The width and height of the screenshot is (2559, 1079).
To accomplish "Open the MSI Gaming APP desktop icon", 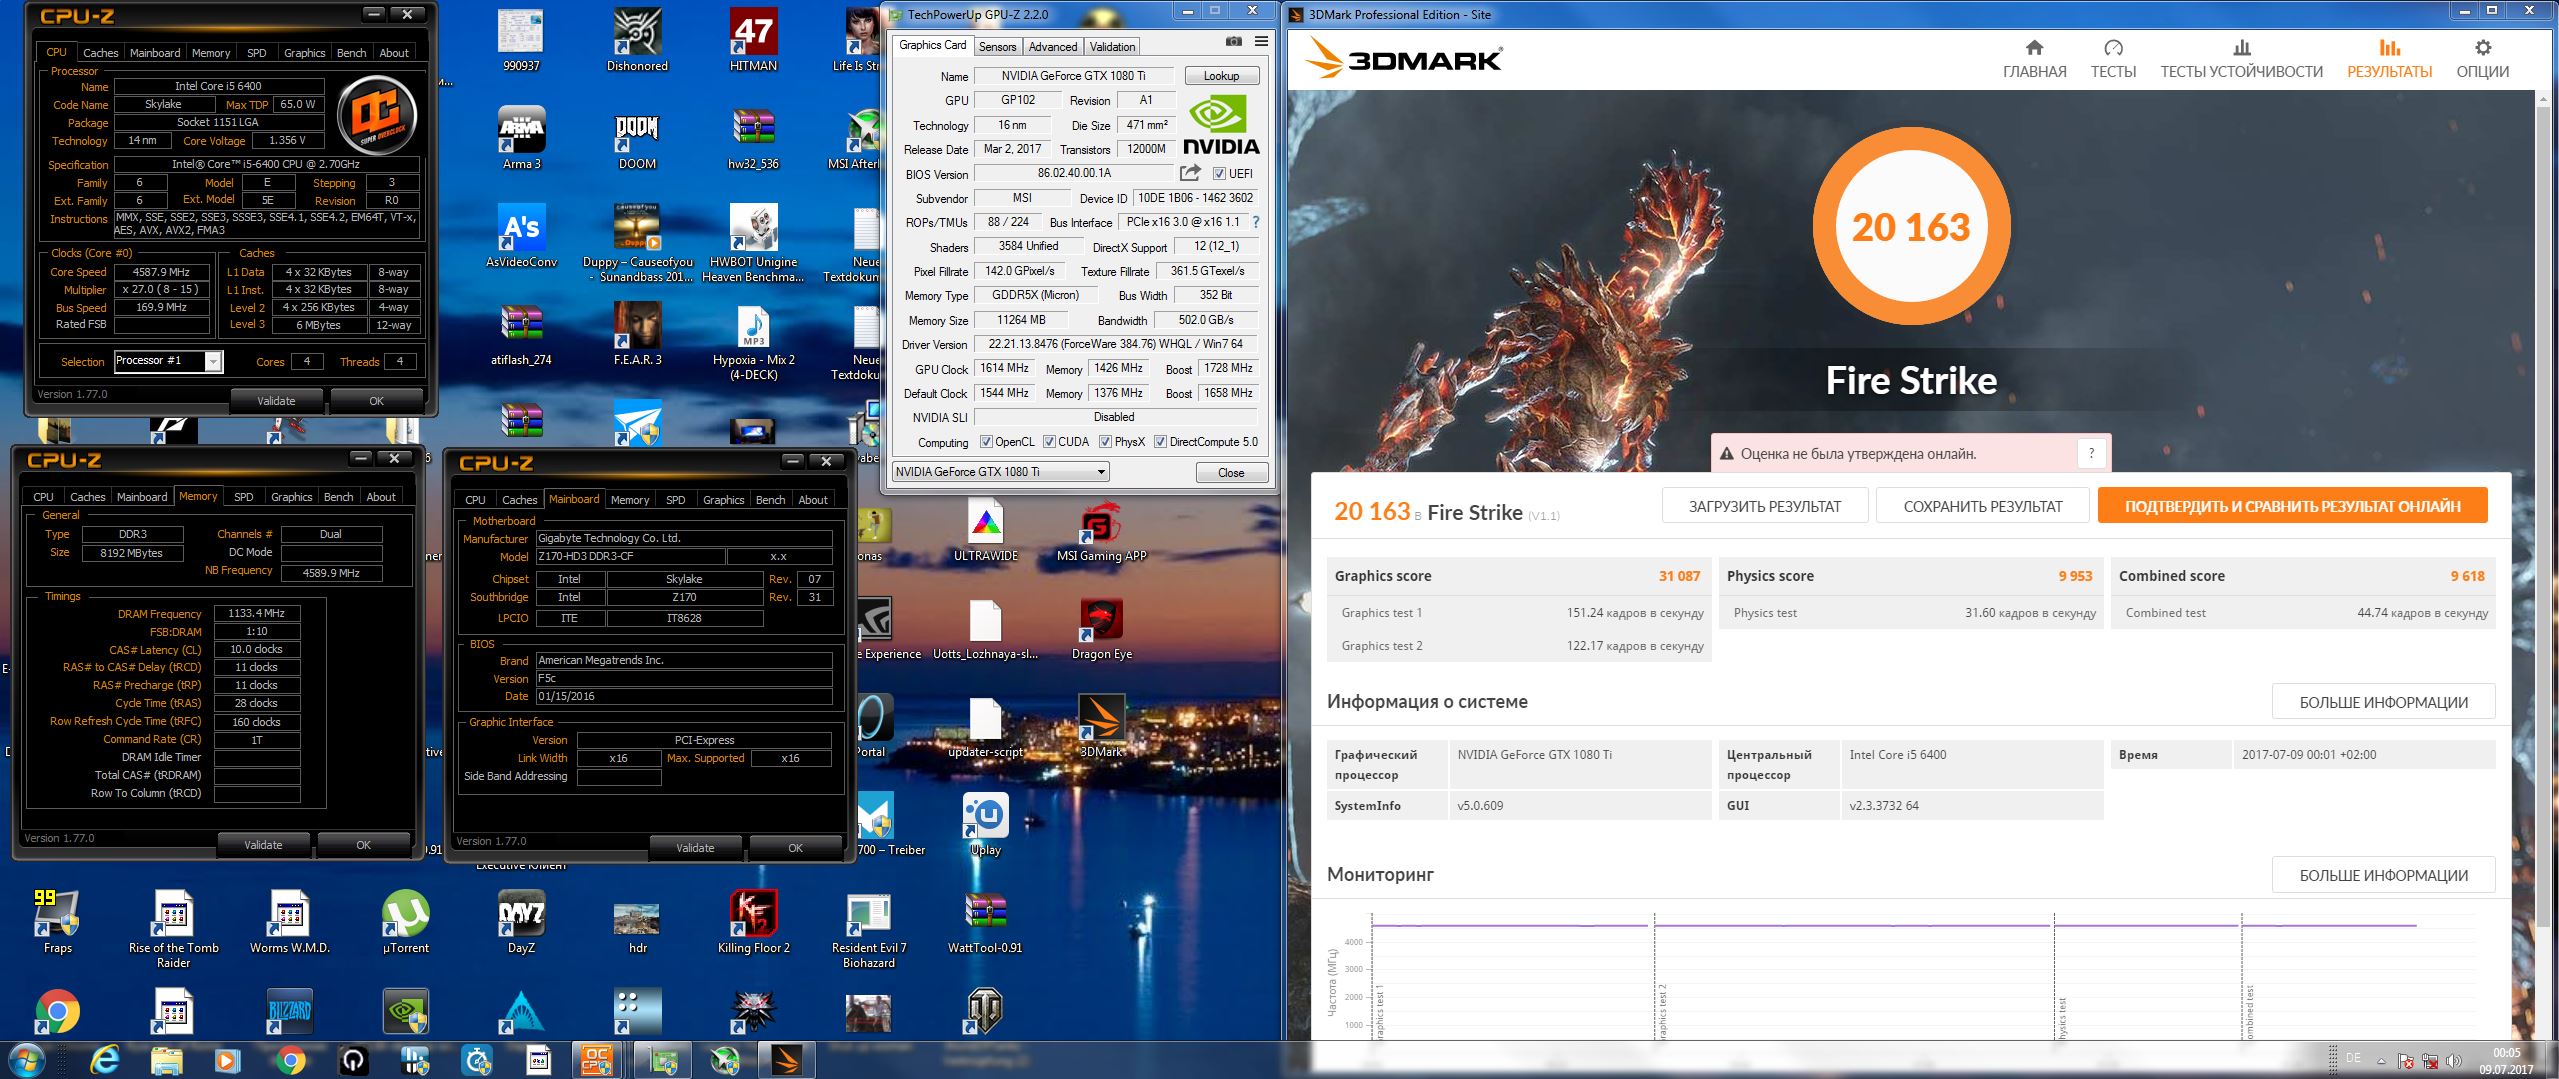I will click(1101, 530).
